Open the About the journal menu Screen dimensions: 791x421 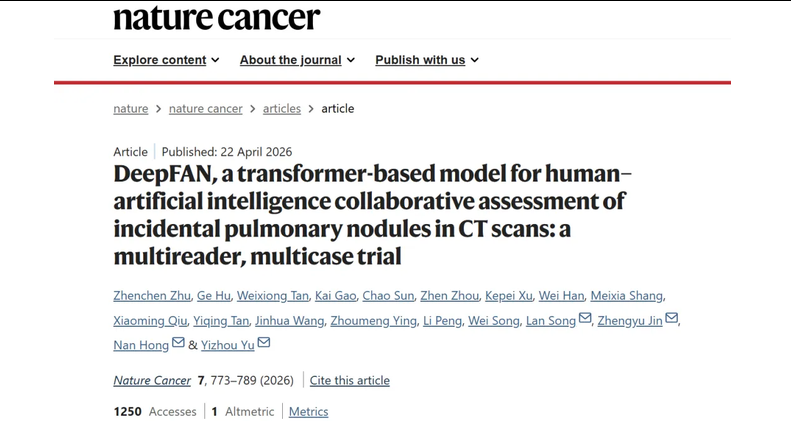tap(297, 60)
